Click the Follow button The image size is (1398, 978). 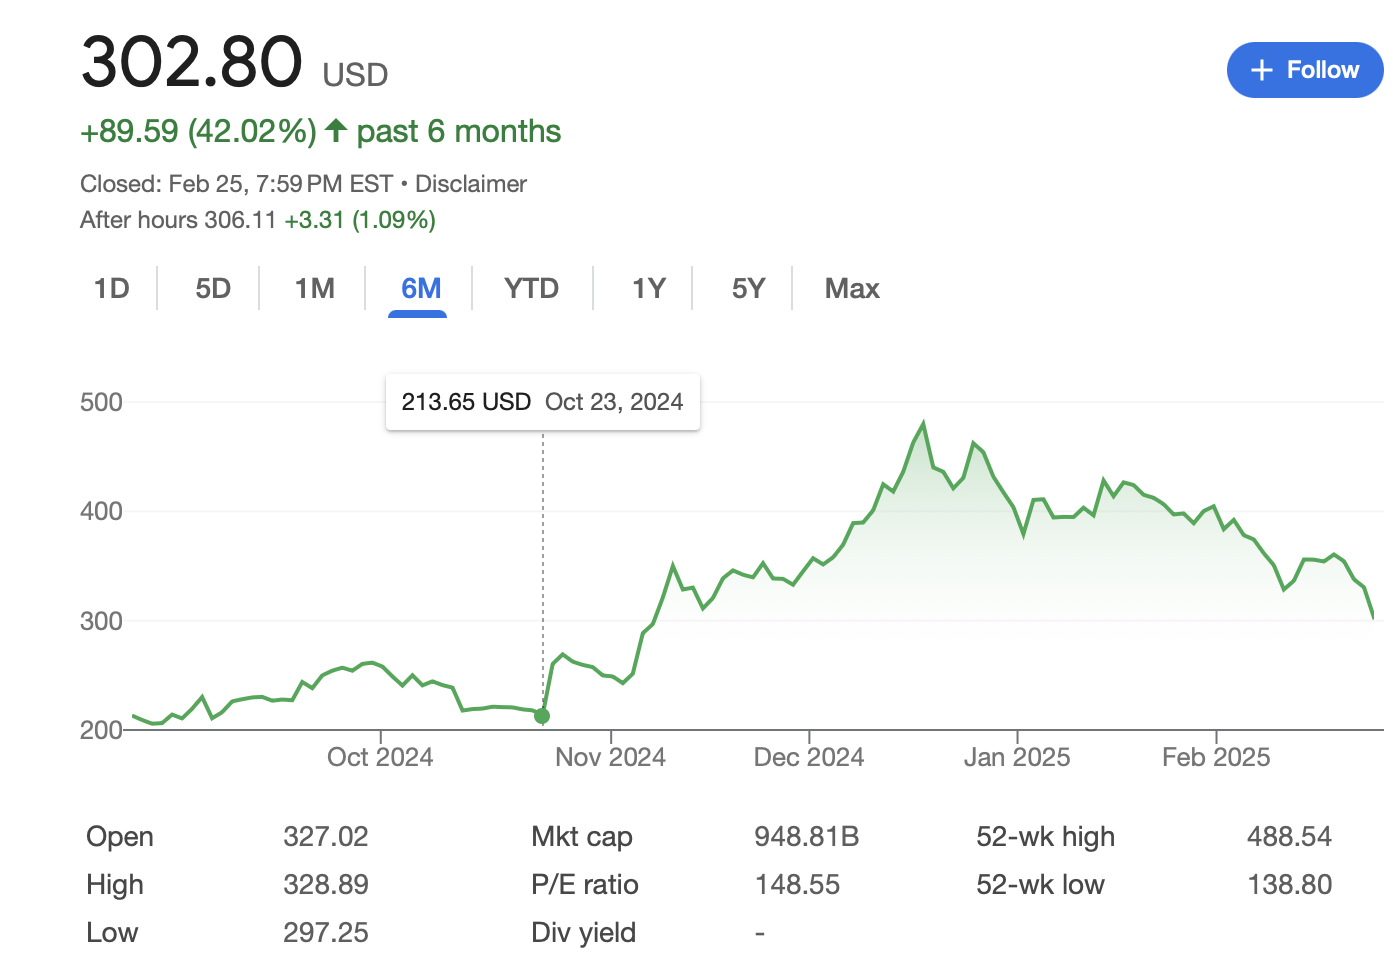1305,70
